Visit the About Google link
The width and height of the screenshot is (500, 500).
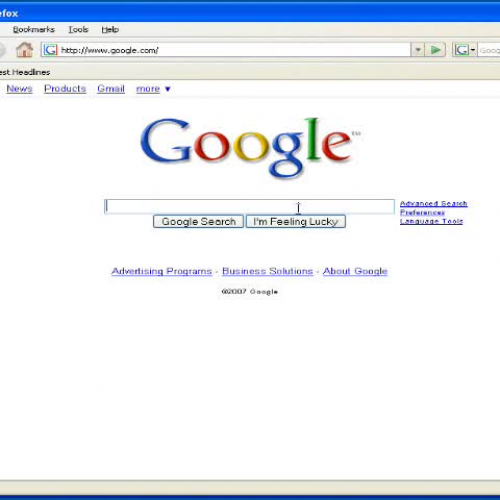pyautogui.click(x=355, y=271)
